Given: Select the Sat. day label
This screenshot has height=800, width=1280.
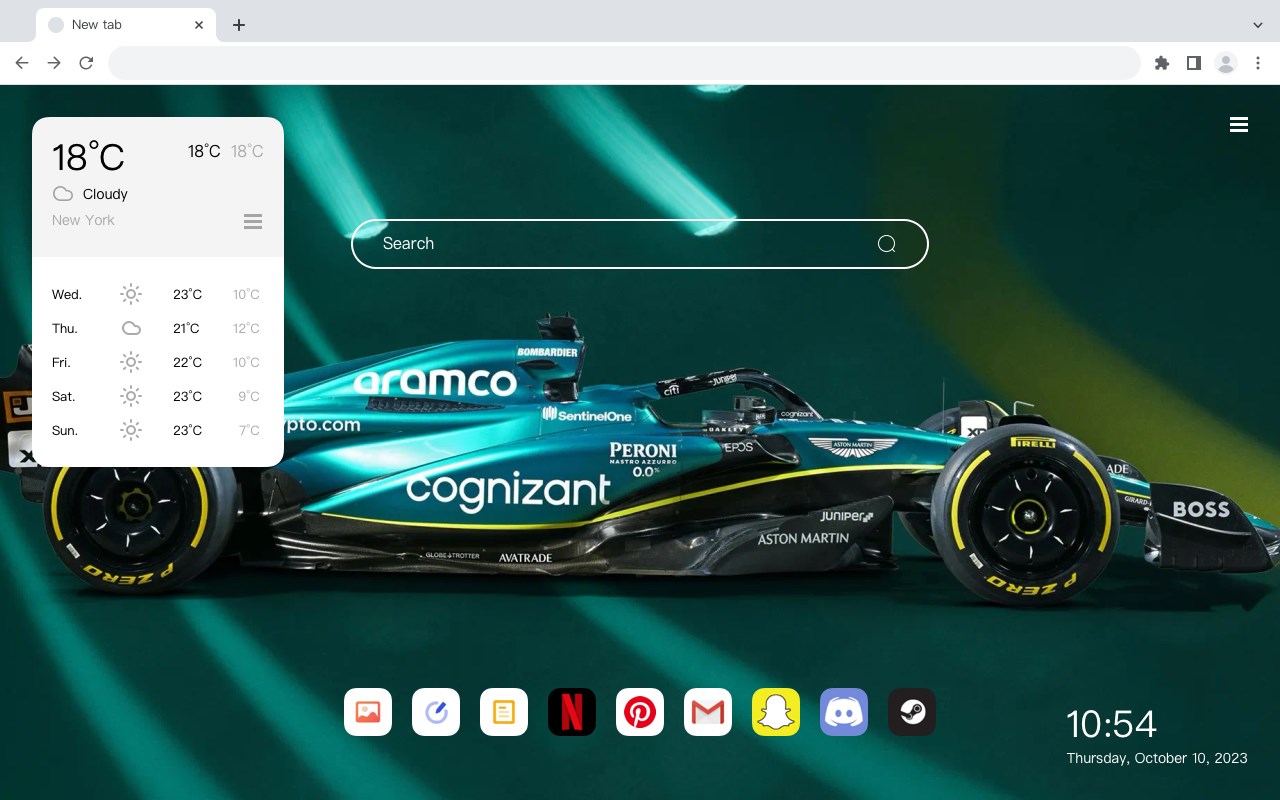Looking at the screenshot, I should point(64,396).
